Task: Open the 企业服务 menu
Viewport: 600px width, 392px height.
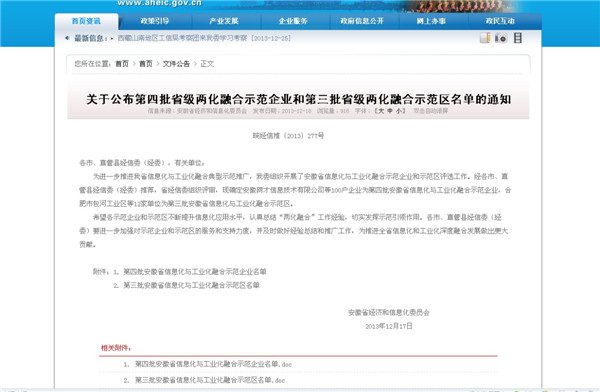Action: [x=293, y=21]
